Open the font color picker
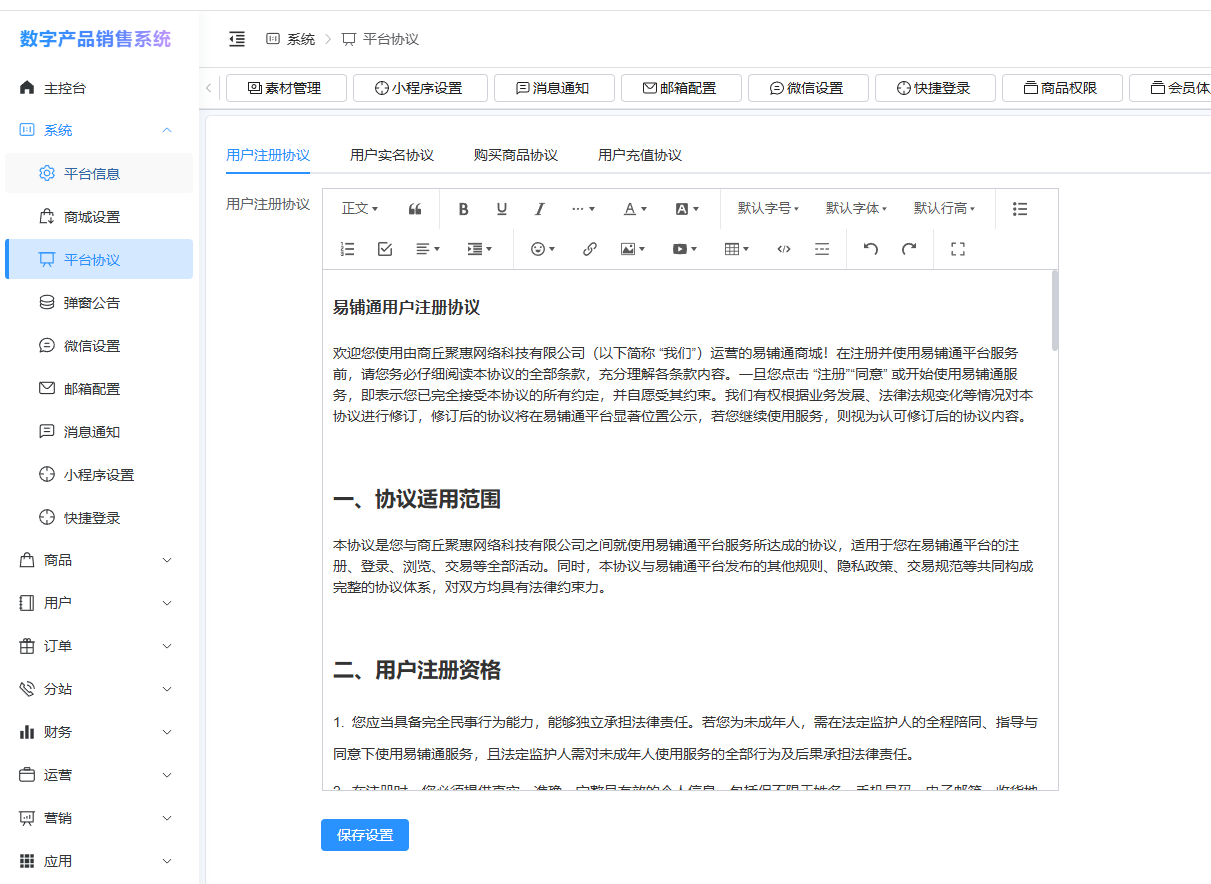 click(635, 209)
